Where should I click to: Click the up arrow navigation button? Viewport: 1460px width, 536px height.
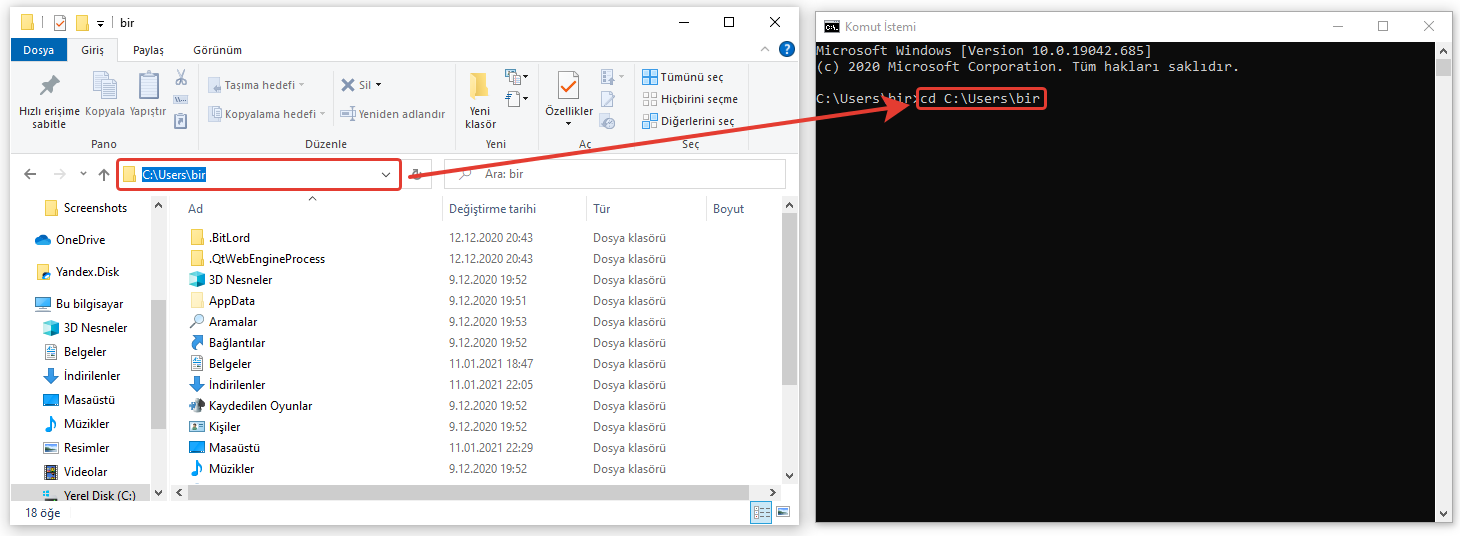pos(104,175)
